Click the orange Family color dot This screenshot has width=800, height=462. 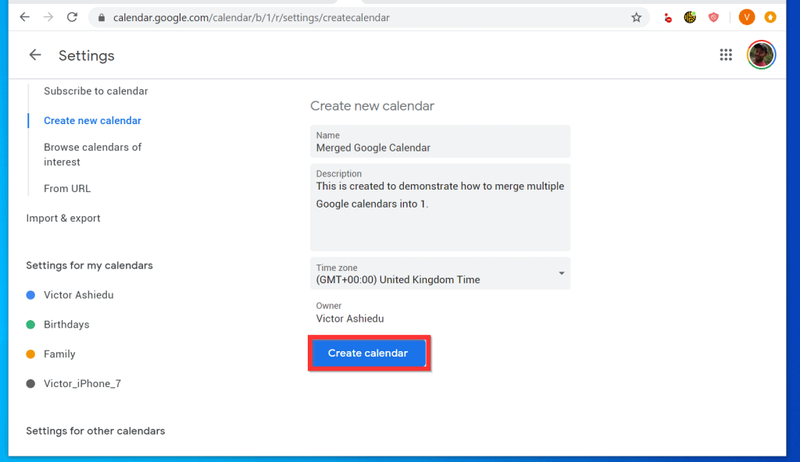click(x=31, y=354)
